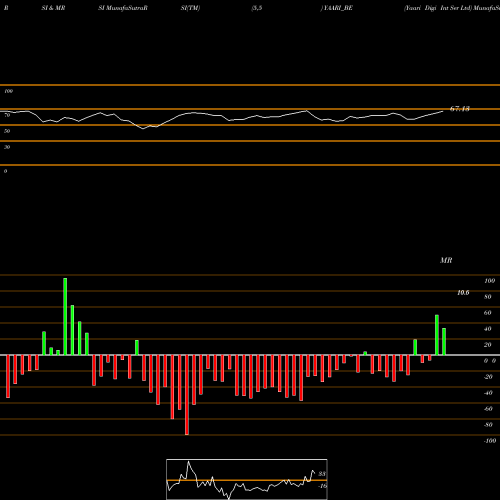This screenshot has width=500, height=500.
Task: Click the 'SI(TM)' header label
Action: point(190,8)
